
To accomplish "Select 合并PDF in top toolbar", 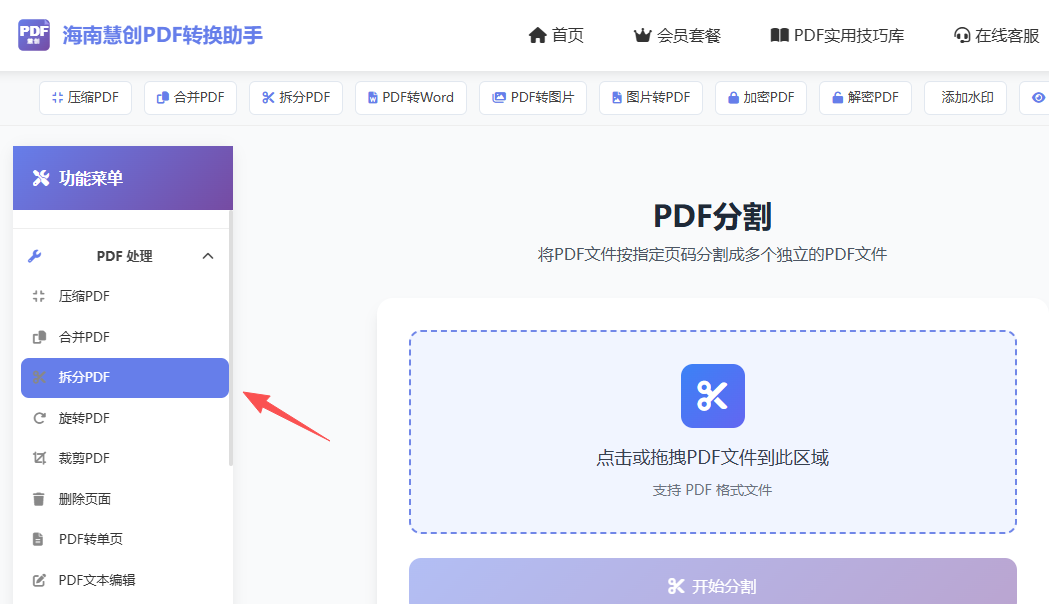I will pyautogui.click(x=190, y=98).
